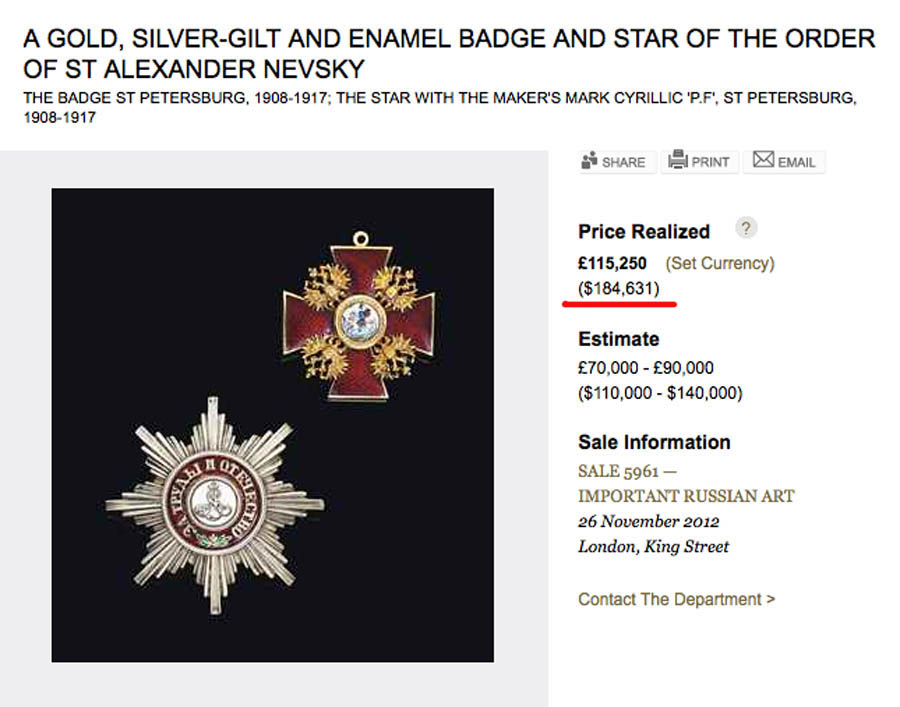Click the £115,250 realized price
The height and width of the screenshot is (707, 900).
point(612,263)
